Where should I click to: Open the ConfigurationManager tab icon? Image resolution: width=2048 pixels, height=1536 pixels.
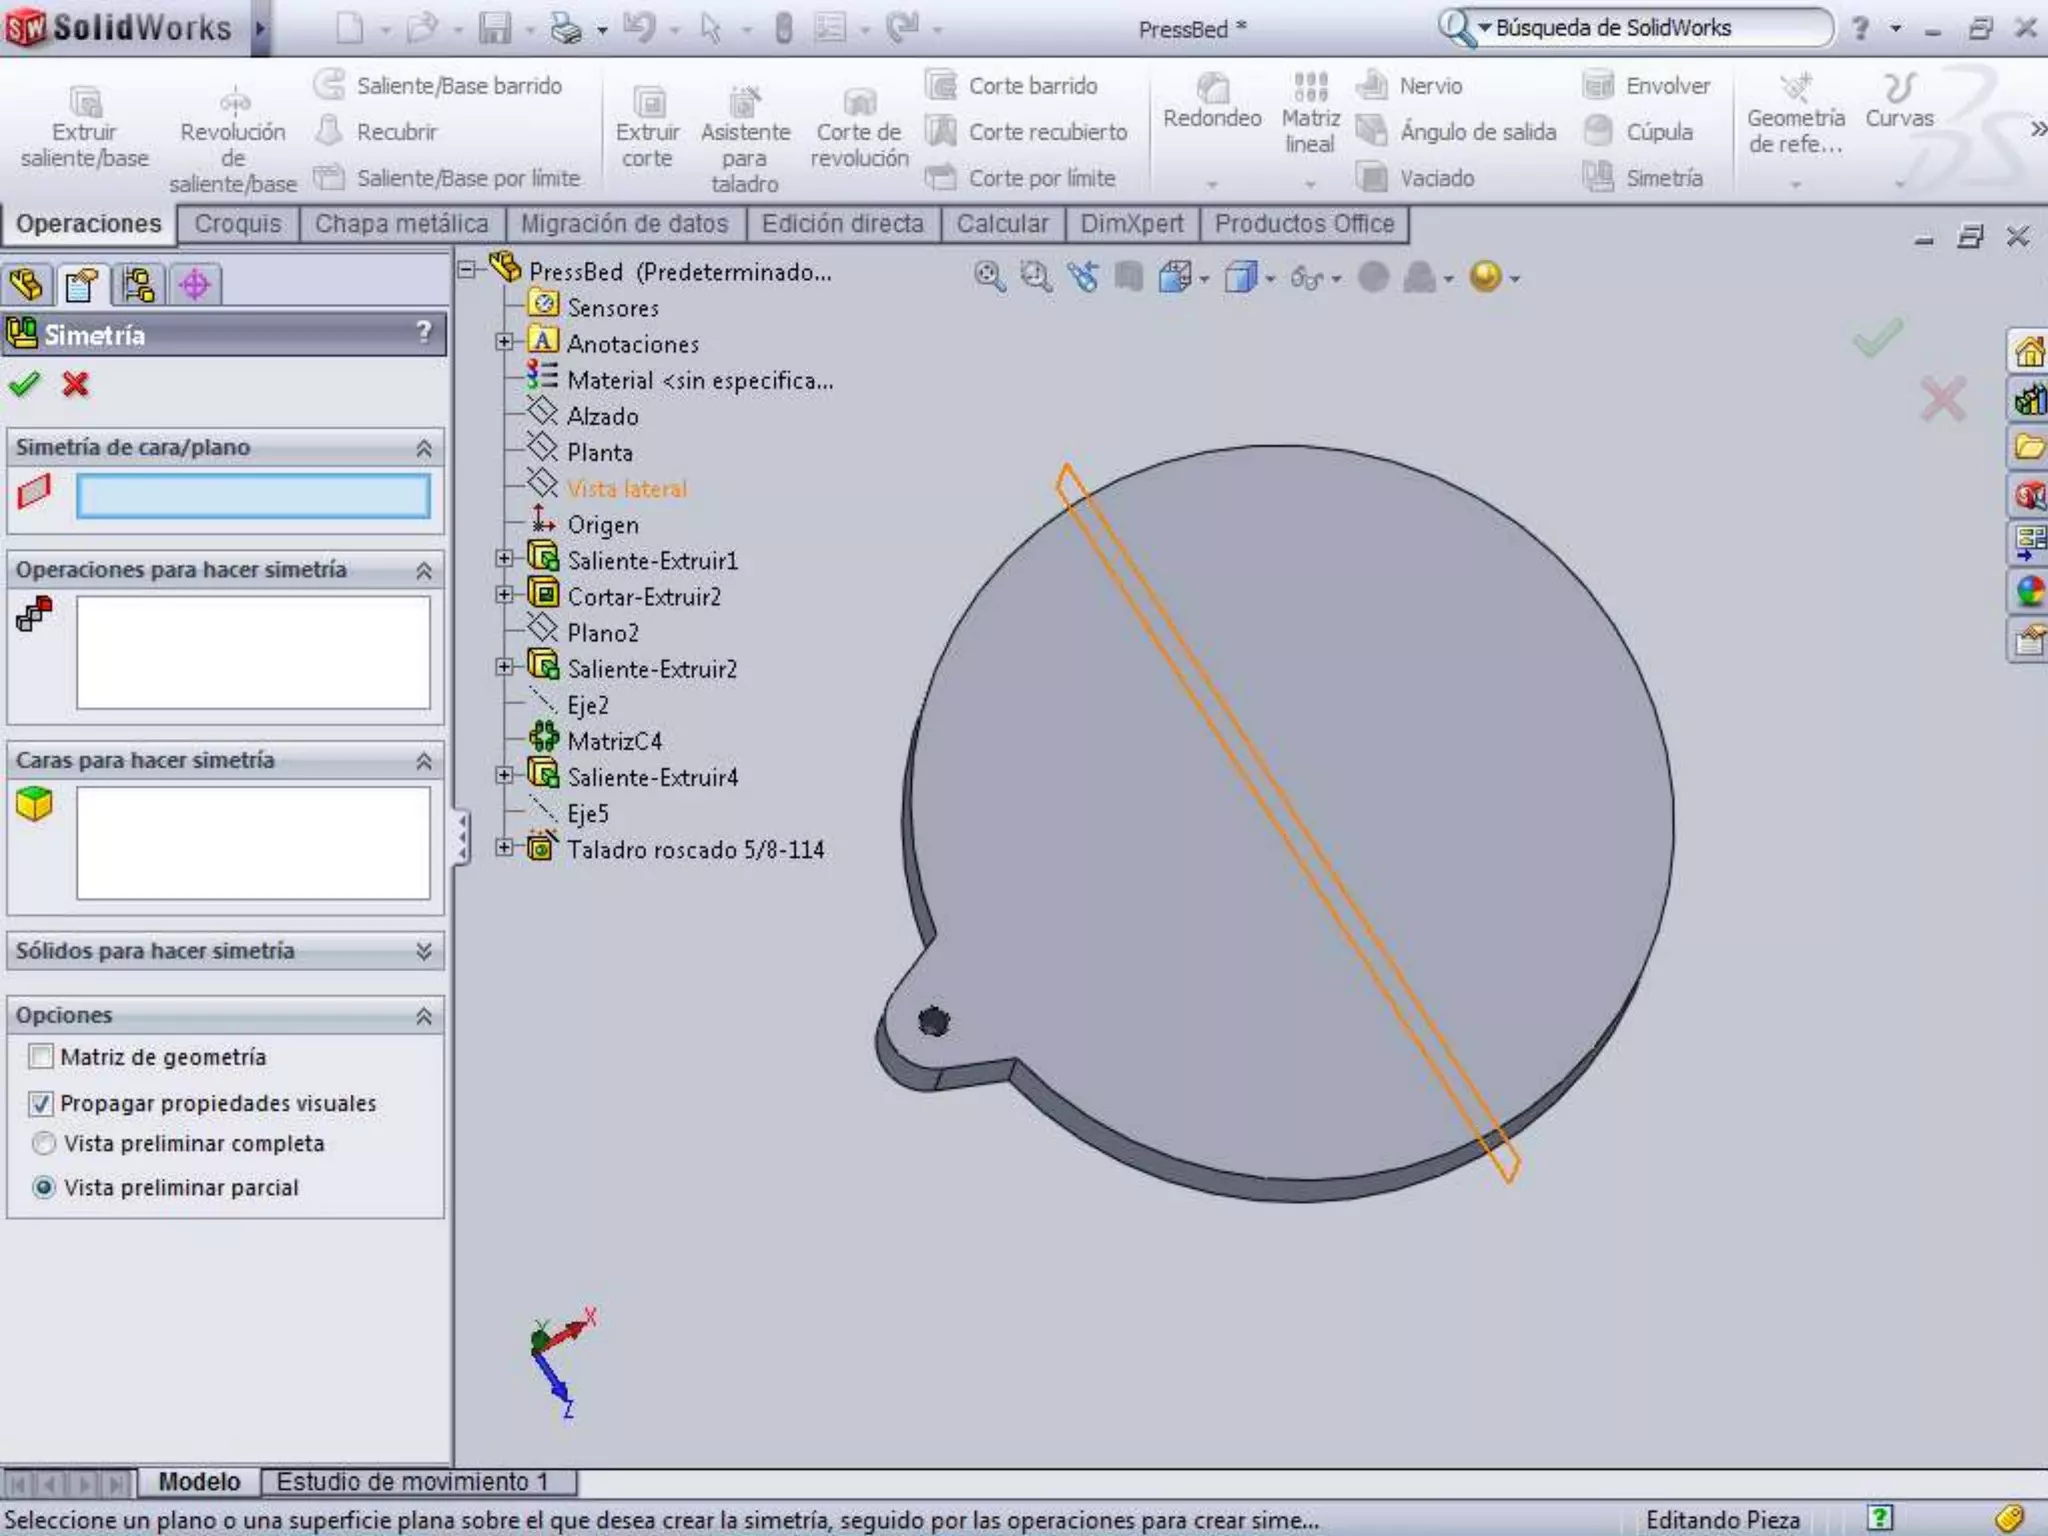click(138, 286)
